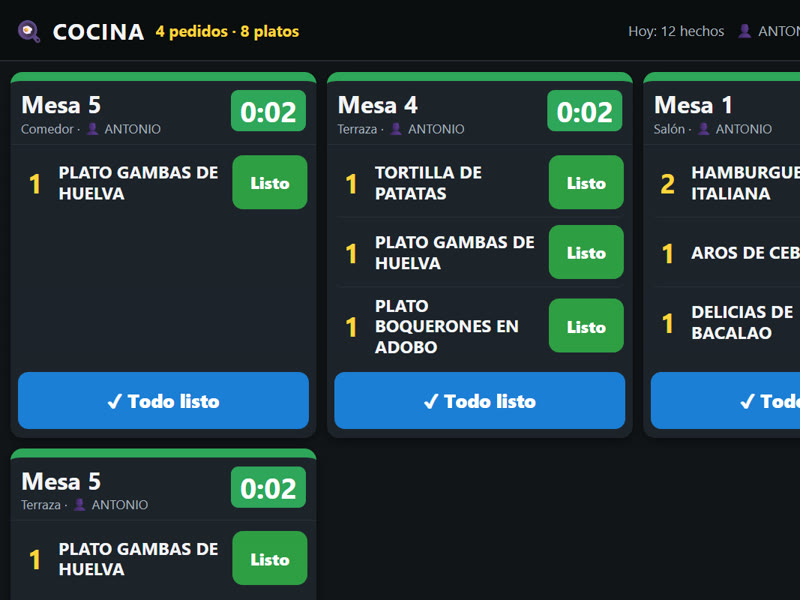Click the 0:02 timer on Mesa 5 Terraza
The height and width of the screenshot is (600, 800).
click(x=268, y=488)
